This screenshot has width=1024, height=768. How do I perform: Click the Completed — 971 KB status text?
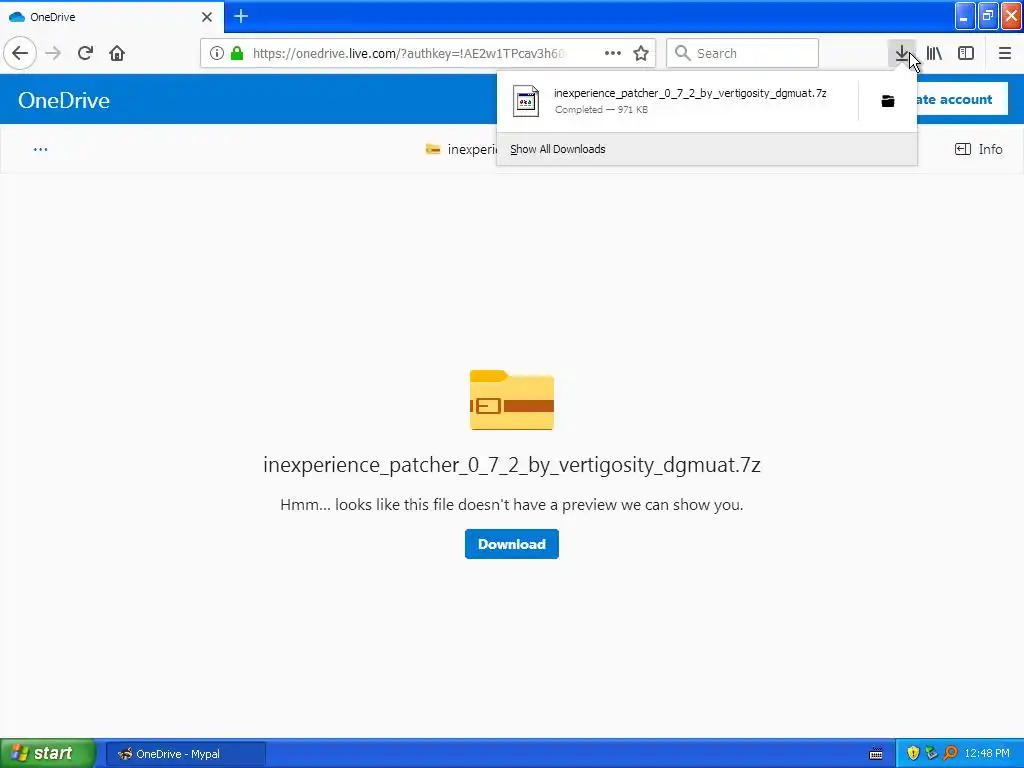601,110
